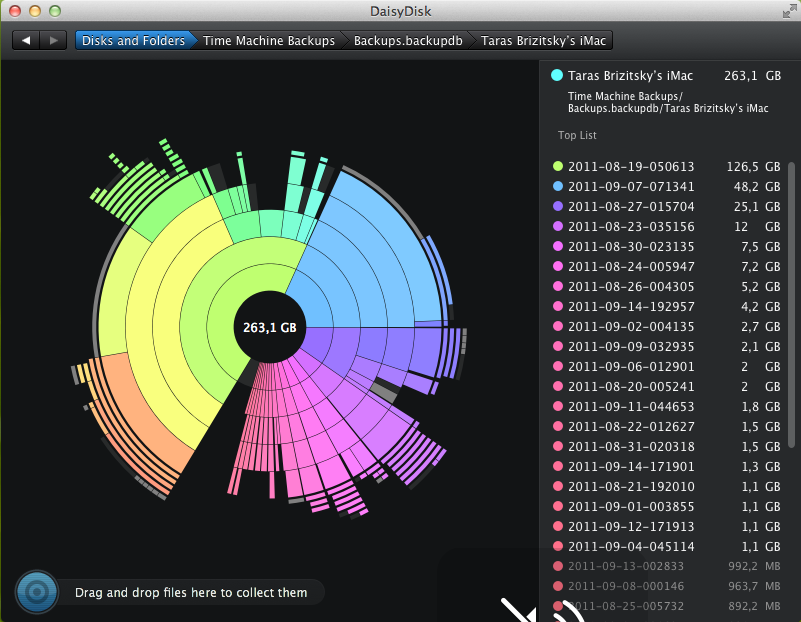This screenshot has height=622, width=801.
Task: Select the Disks and Folders breadcrumb
Action: click(x=133, y=40)
